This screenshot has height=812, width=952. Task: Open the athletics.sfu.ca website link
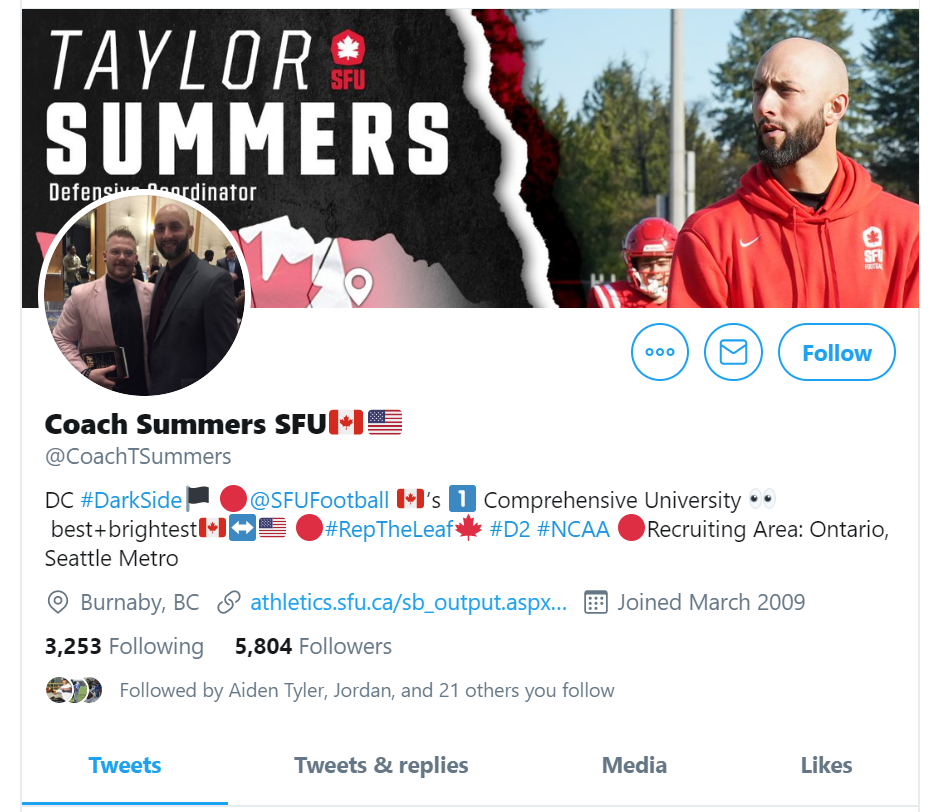pos(408,602)
